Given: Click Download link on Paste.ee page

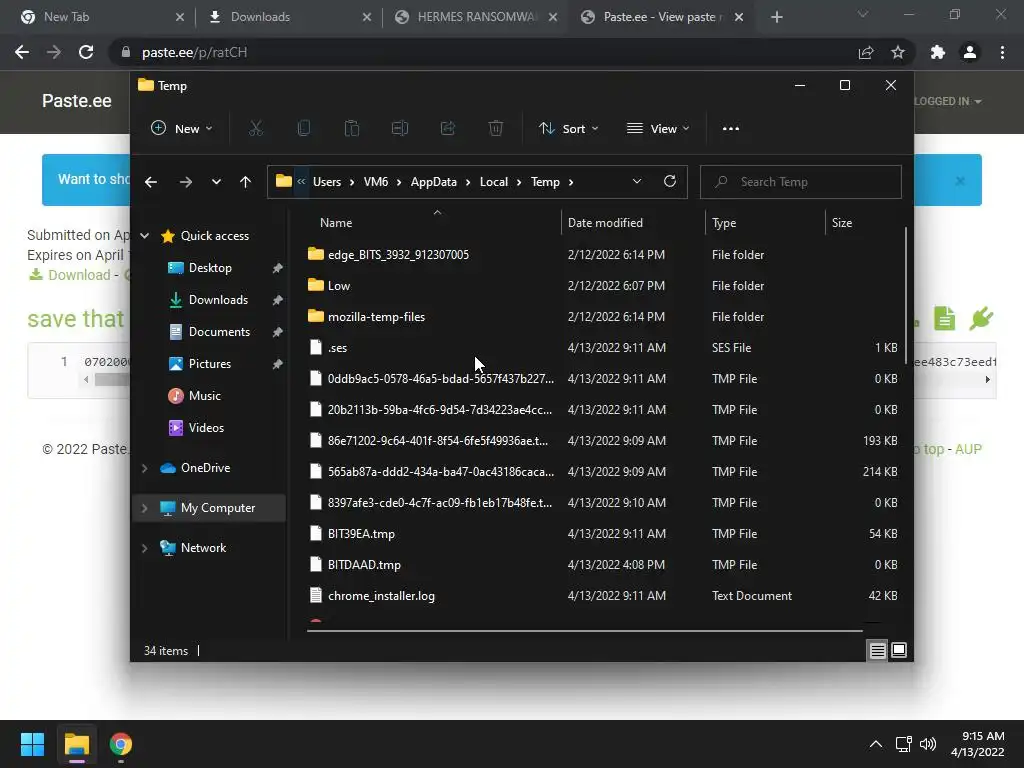Looking at the screenshot, I should [79, 275].
